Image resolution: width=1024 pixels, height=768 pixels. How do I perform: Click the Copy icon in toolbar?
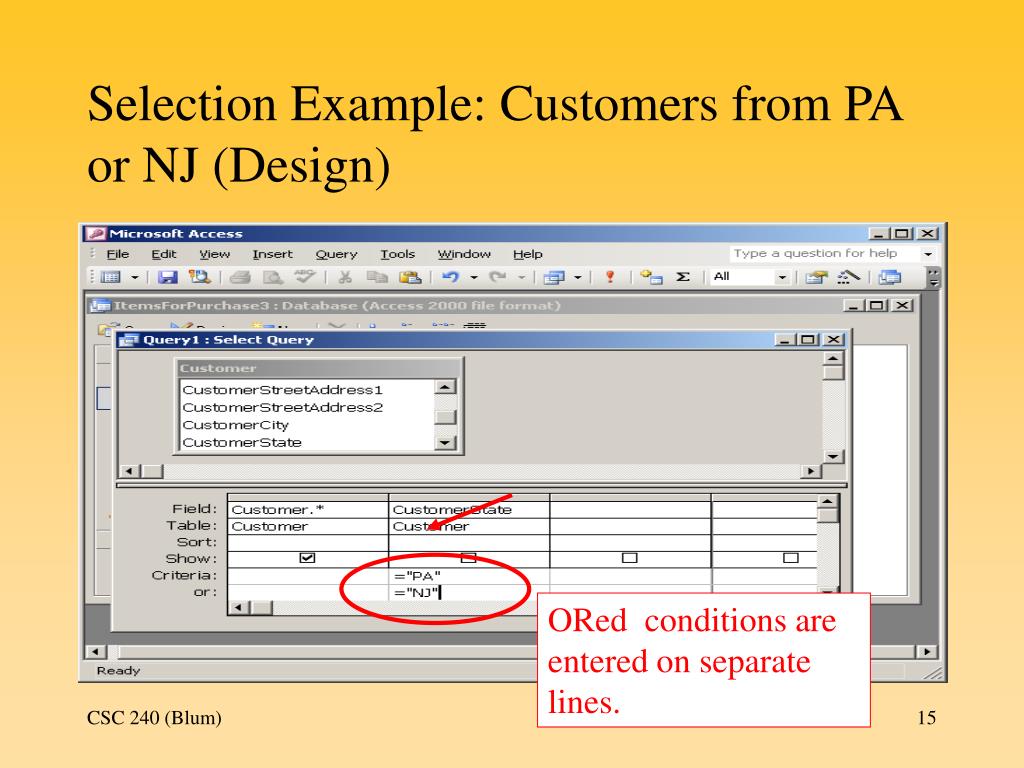pos(377,278)
